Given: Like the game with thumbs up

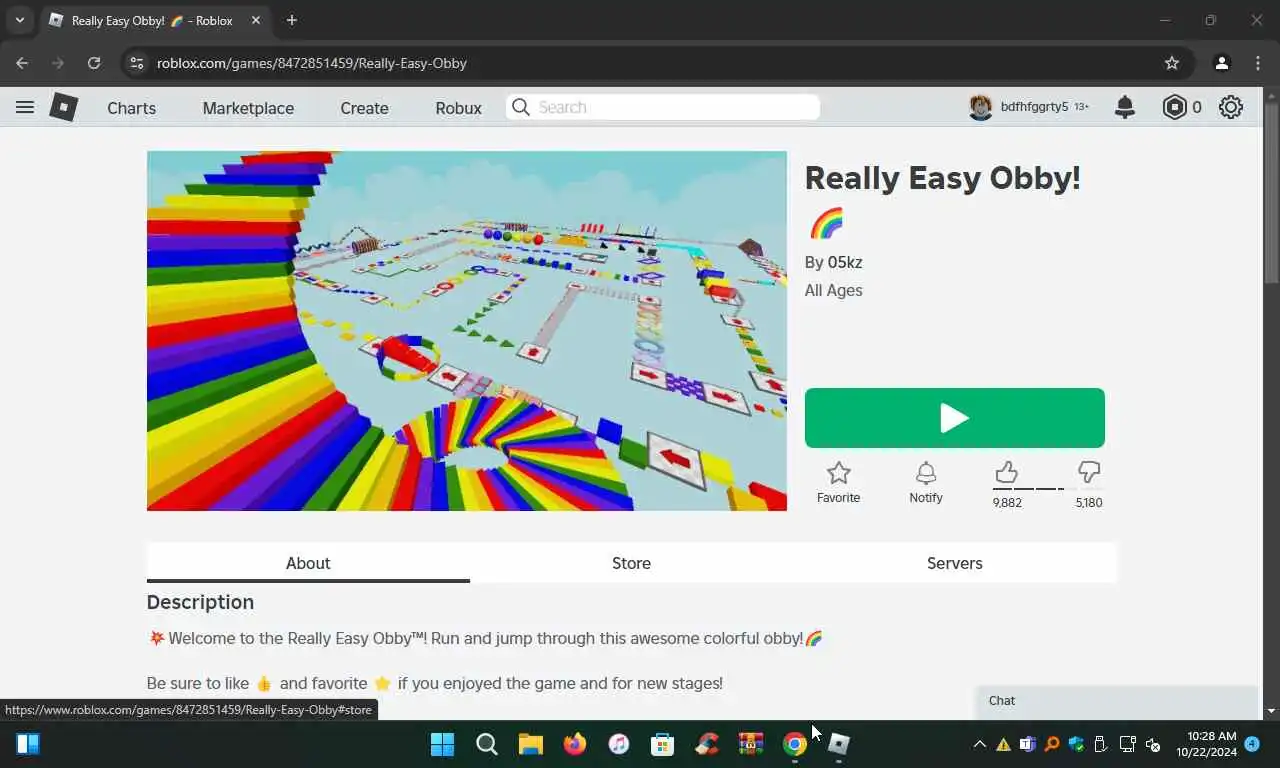Looking at the screenshot, I should pyautogui.click(x=1006, y=472).
